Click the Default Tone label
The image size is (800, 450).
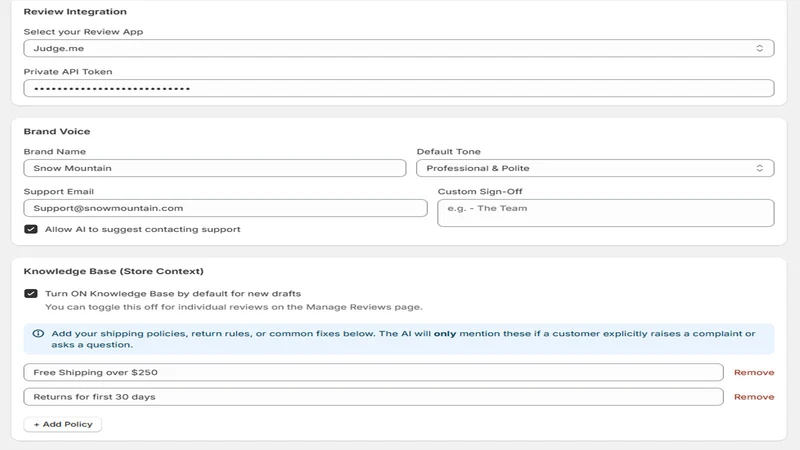coord(448,152)
